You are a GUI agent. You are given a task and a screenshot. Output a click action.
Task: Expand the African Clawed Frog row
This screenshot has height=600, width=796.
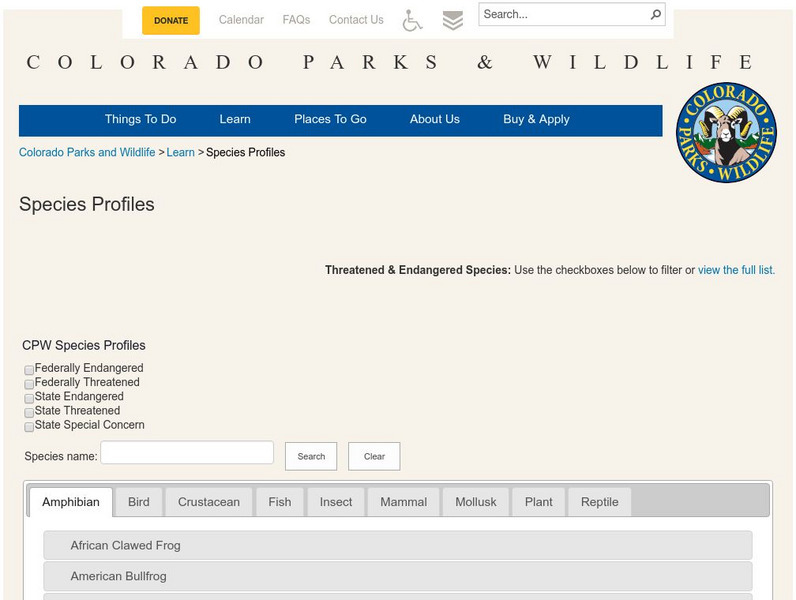point(397,545)
